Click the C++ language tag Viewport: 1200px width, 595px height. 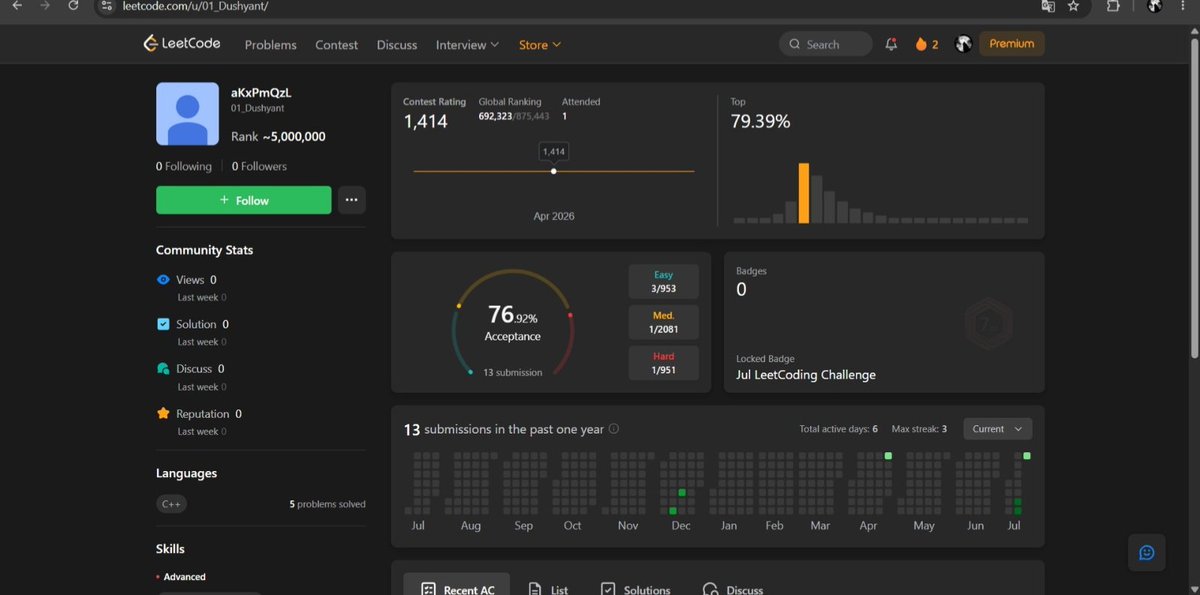171,504
